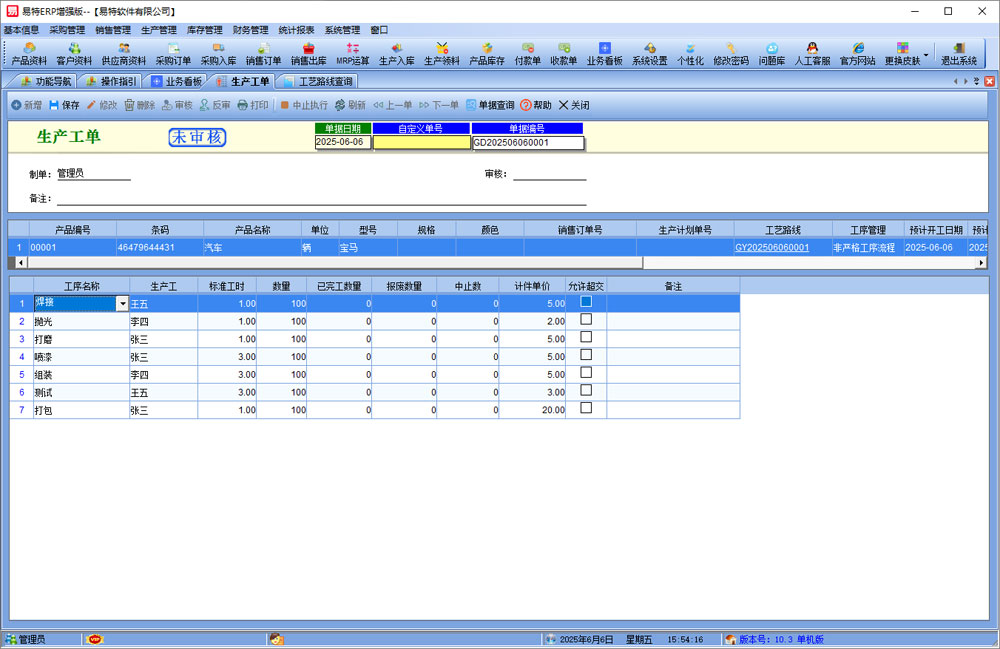The image size is (1000, 649).
Task: Toggle 允许超交 checkbox for 喷漆 row
Action: [x=586, y=355]
